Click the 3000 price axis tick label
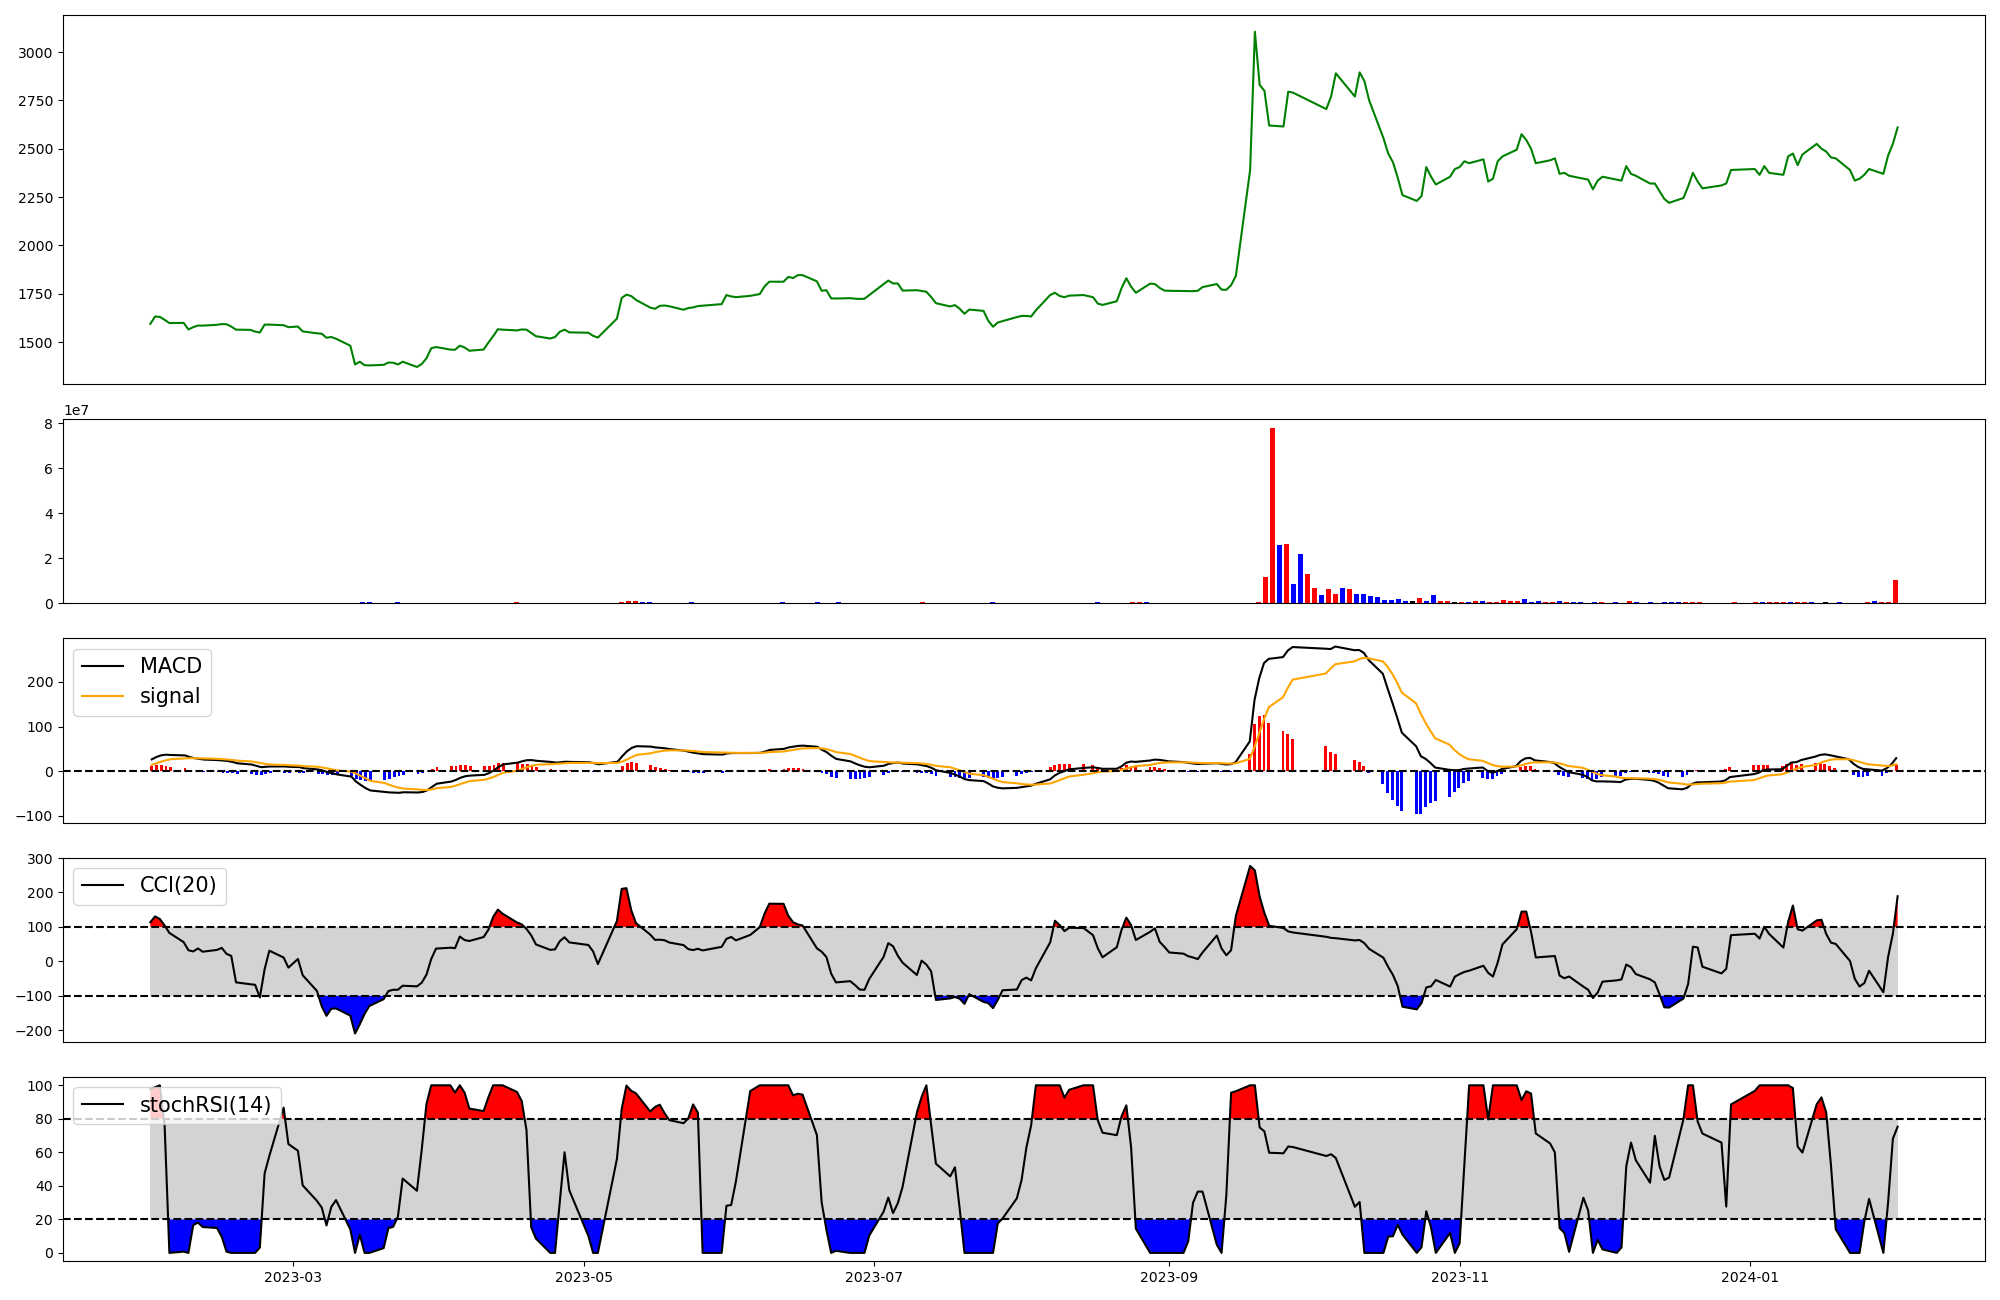 (36, 53)
